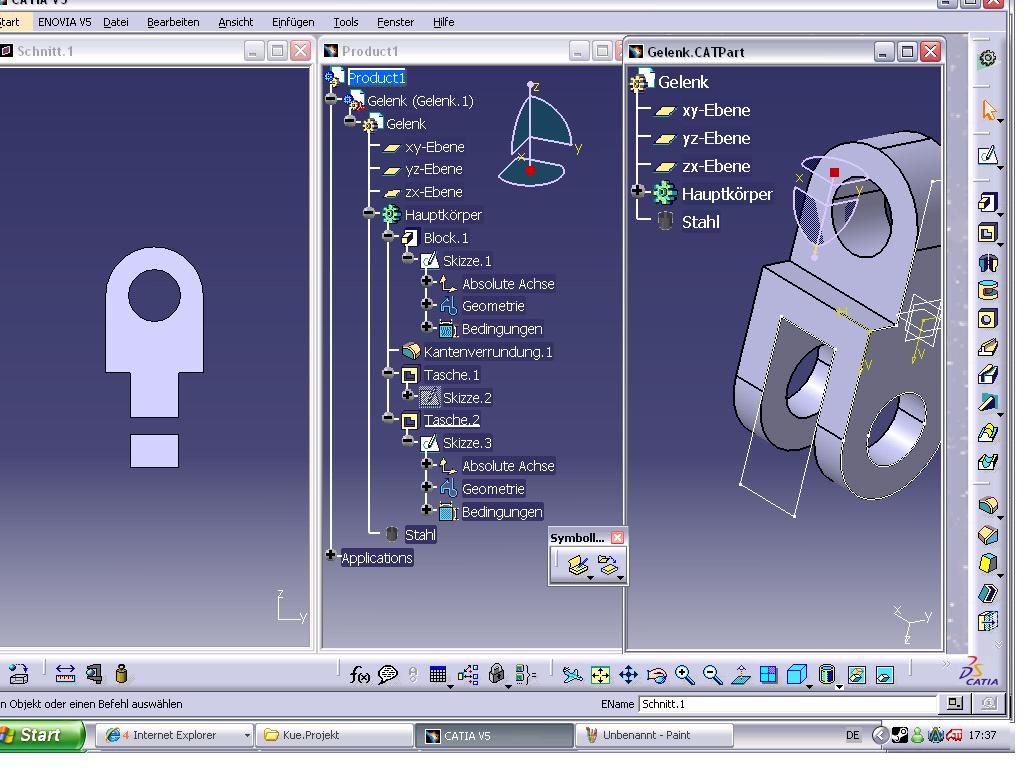Open the Hilfe menu
The width and height of the screenshot is (1024, 768).
pos(443,22)
